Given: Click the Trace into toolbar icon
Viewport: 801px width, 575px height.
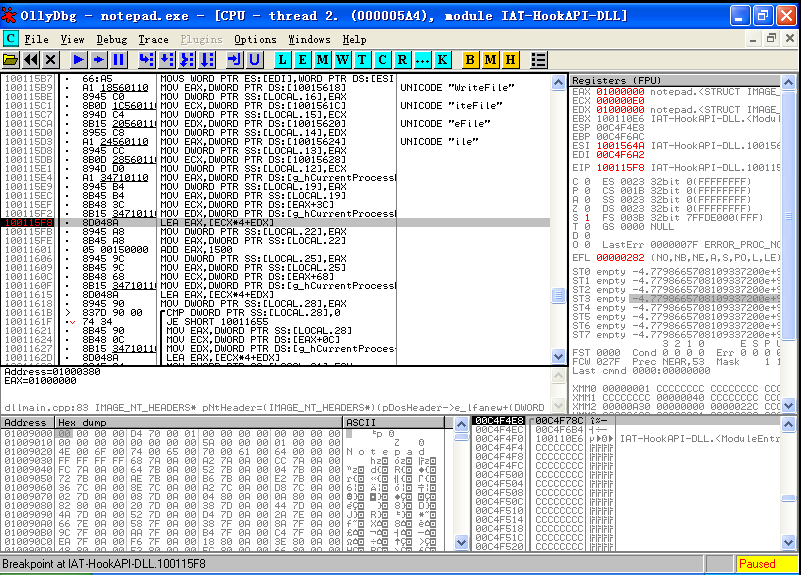Looking at the screenshot, I should pyautogui.click(x=186, y=60).
